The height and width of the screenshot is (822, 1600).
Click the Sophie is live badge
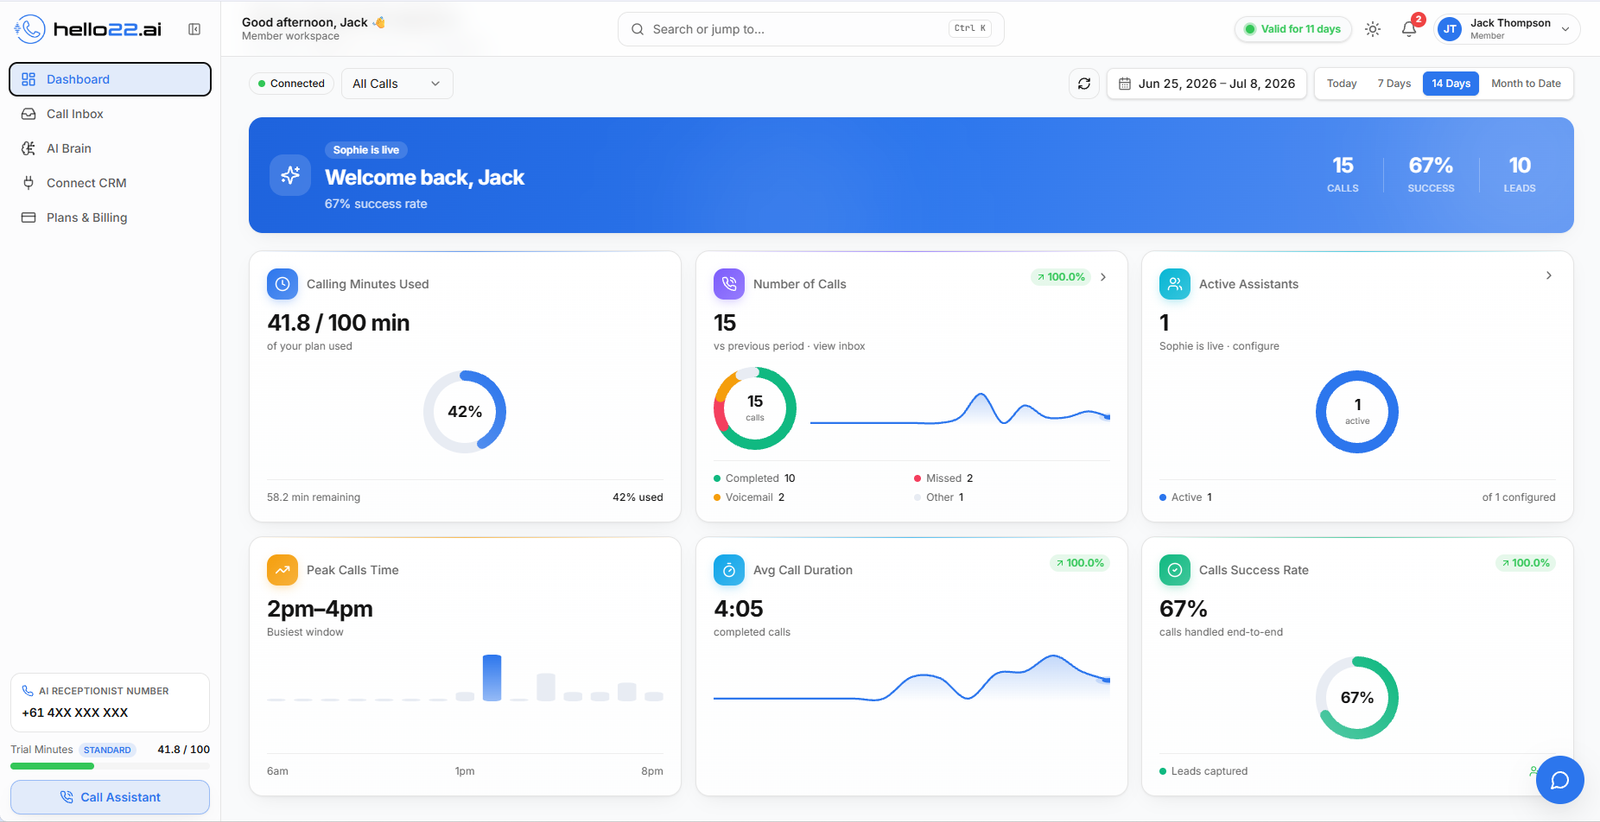tap(366, 150)
